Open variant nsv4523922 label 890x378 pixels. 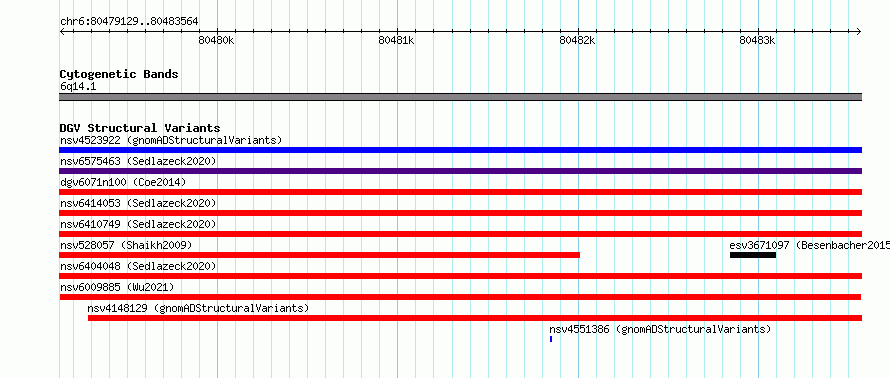(x=171, y=140)
